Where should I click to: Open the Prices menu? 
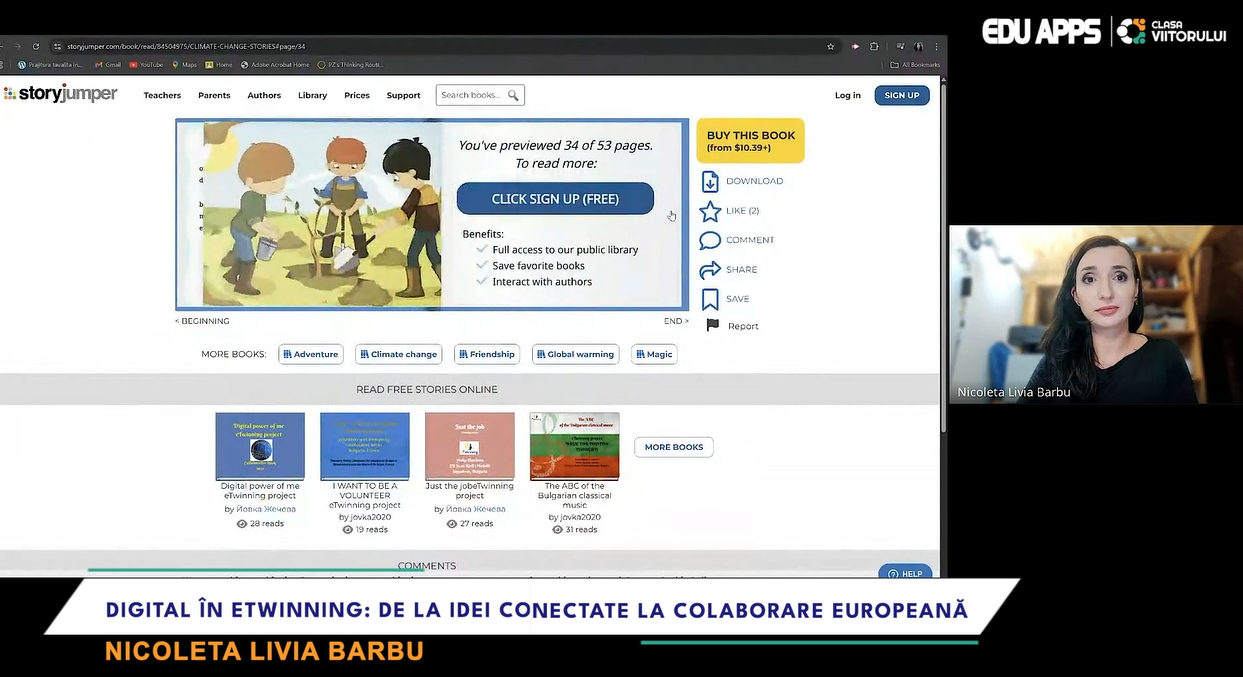click(357, 95)
